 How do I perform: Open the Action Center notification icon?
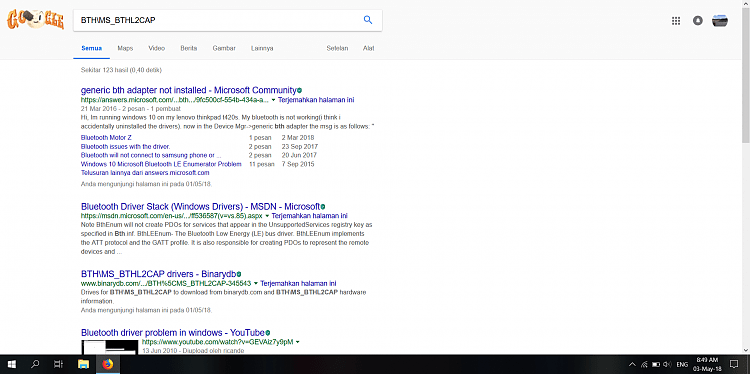[734, 364]
